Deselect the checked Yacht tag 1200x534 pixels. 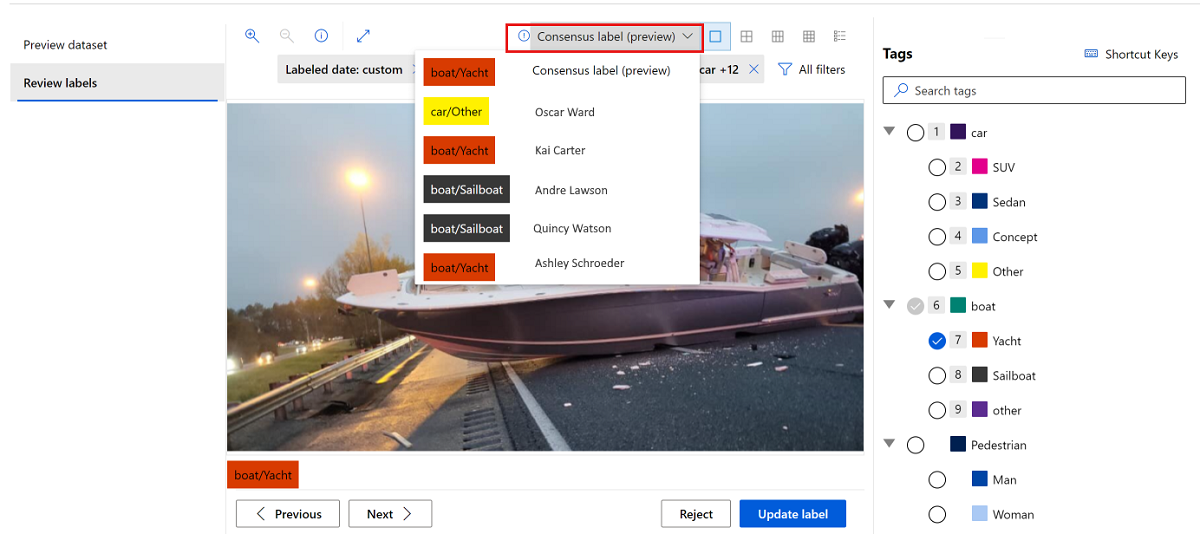(x=937, y=341)
